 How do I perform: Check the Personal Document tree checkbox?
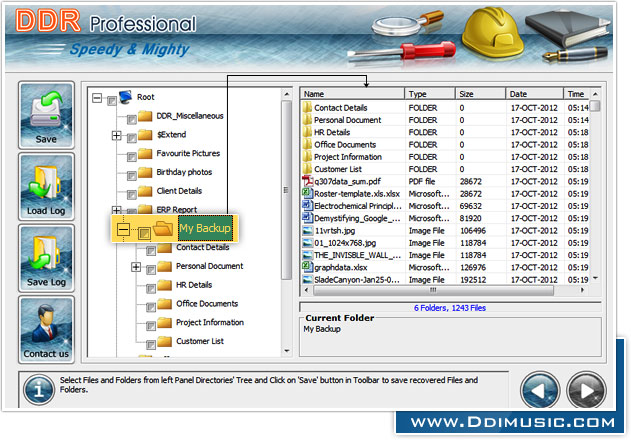(x=151, y=270)
